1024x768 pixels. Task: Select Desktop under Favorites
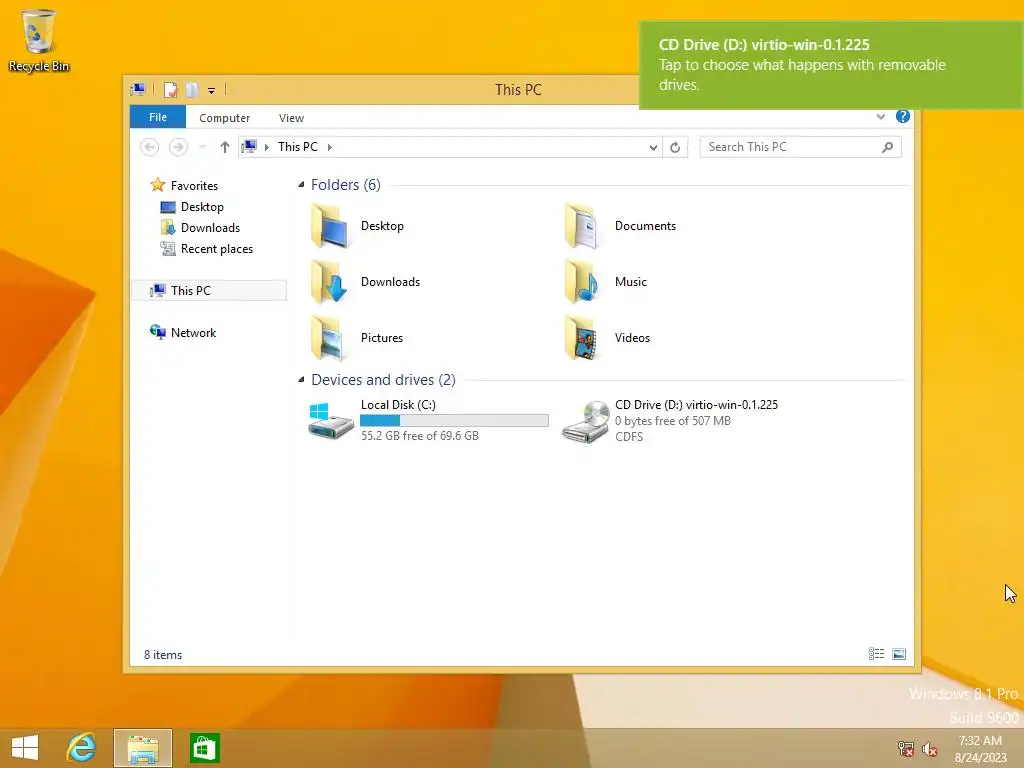click(192, 207)
